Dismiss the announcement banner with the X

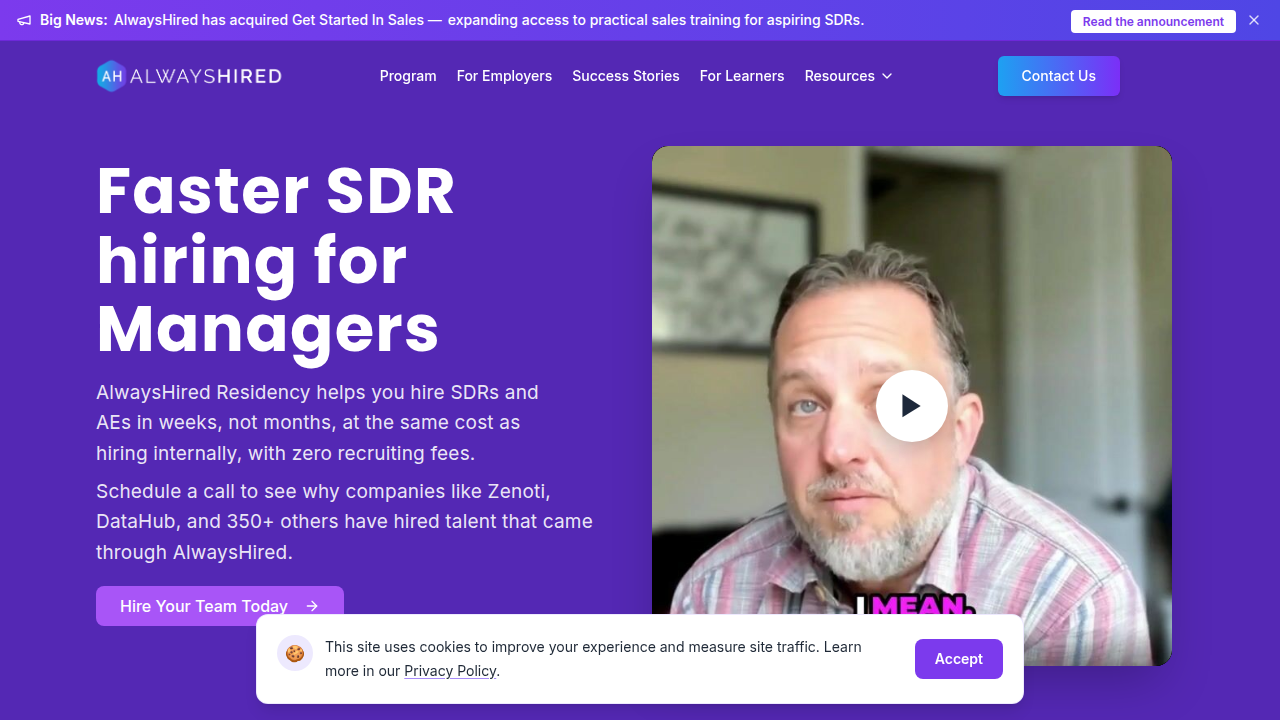tap(1254, 20)
